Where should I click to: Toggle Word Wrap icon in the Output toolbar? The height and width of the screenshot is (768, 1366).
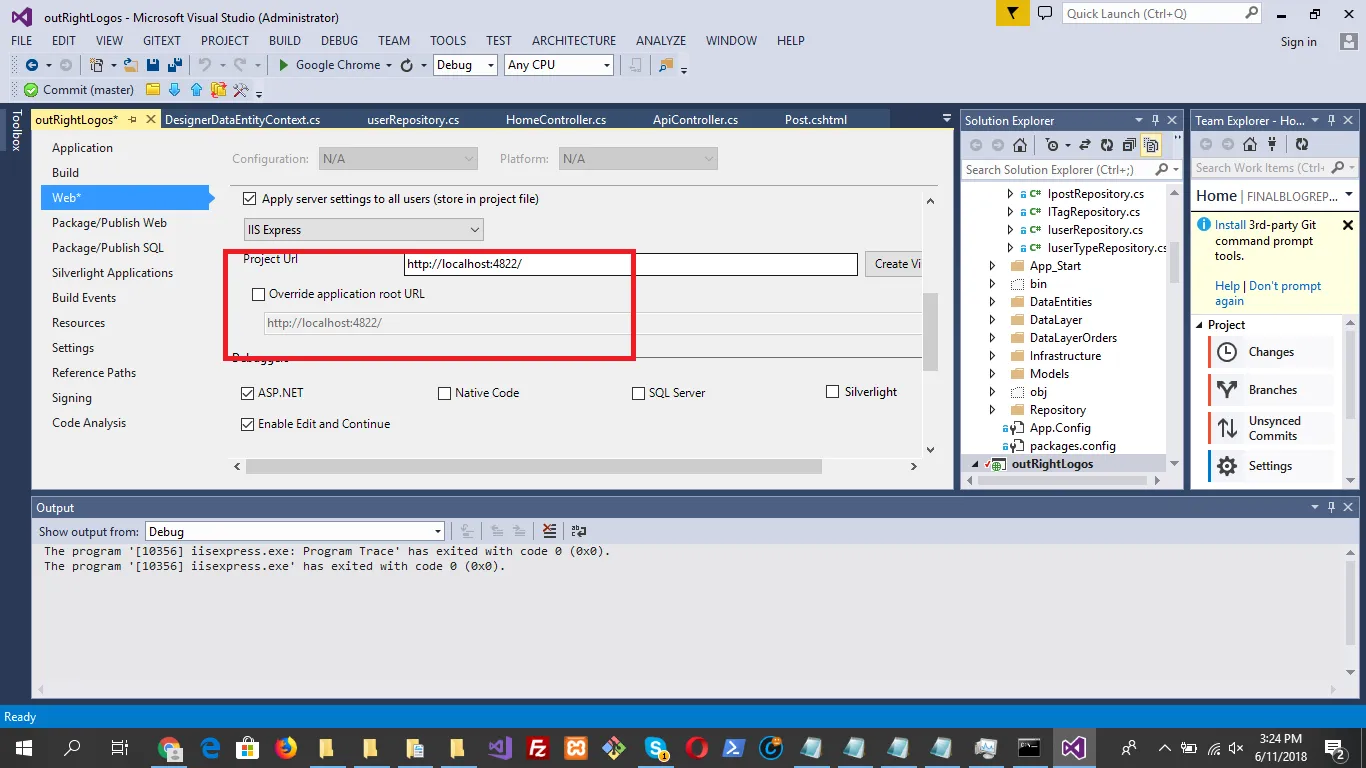[579, 531]
